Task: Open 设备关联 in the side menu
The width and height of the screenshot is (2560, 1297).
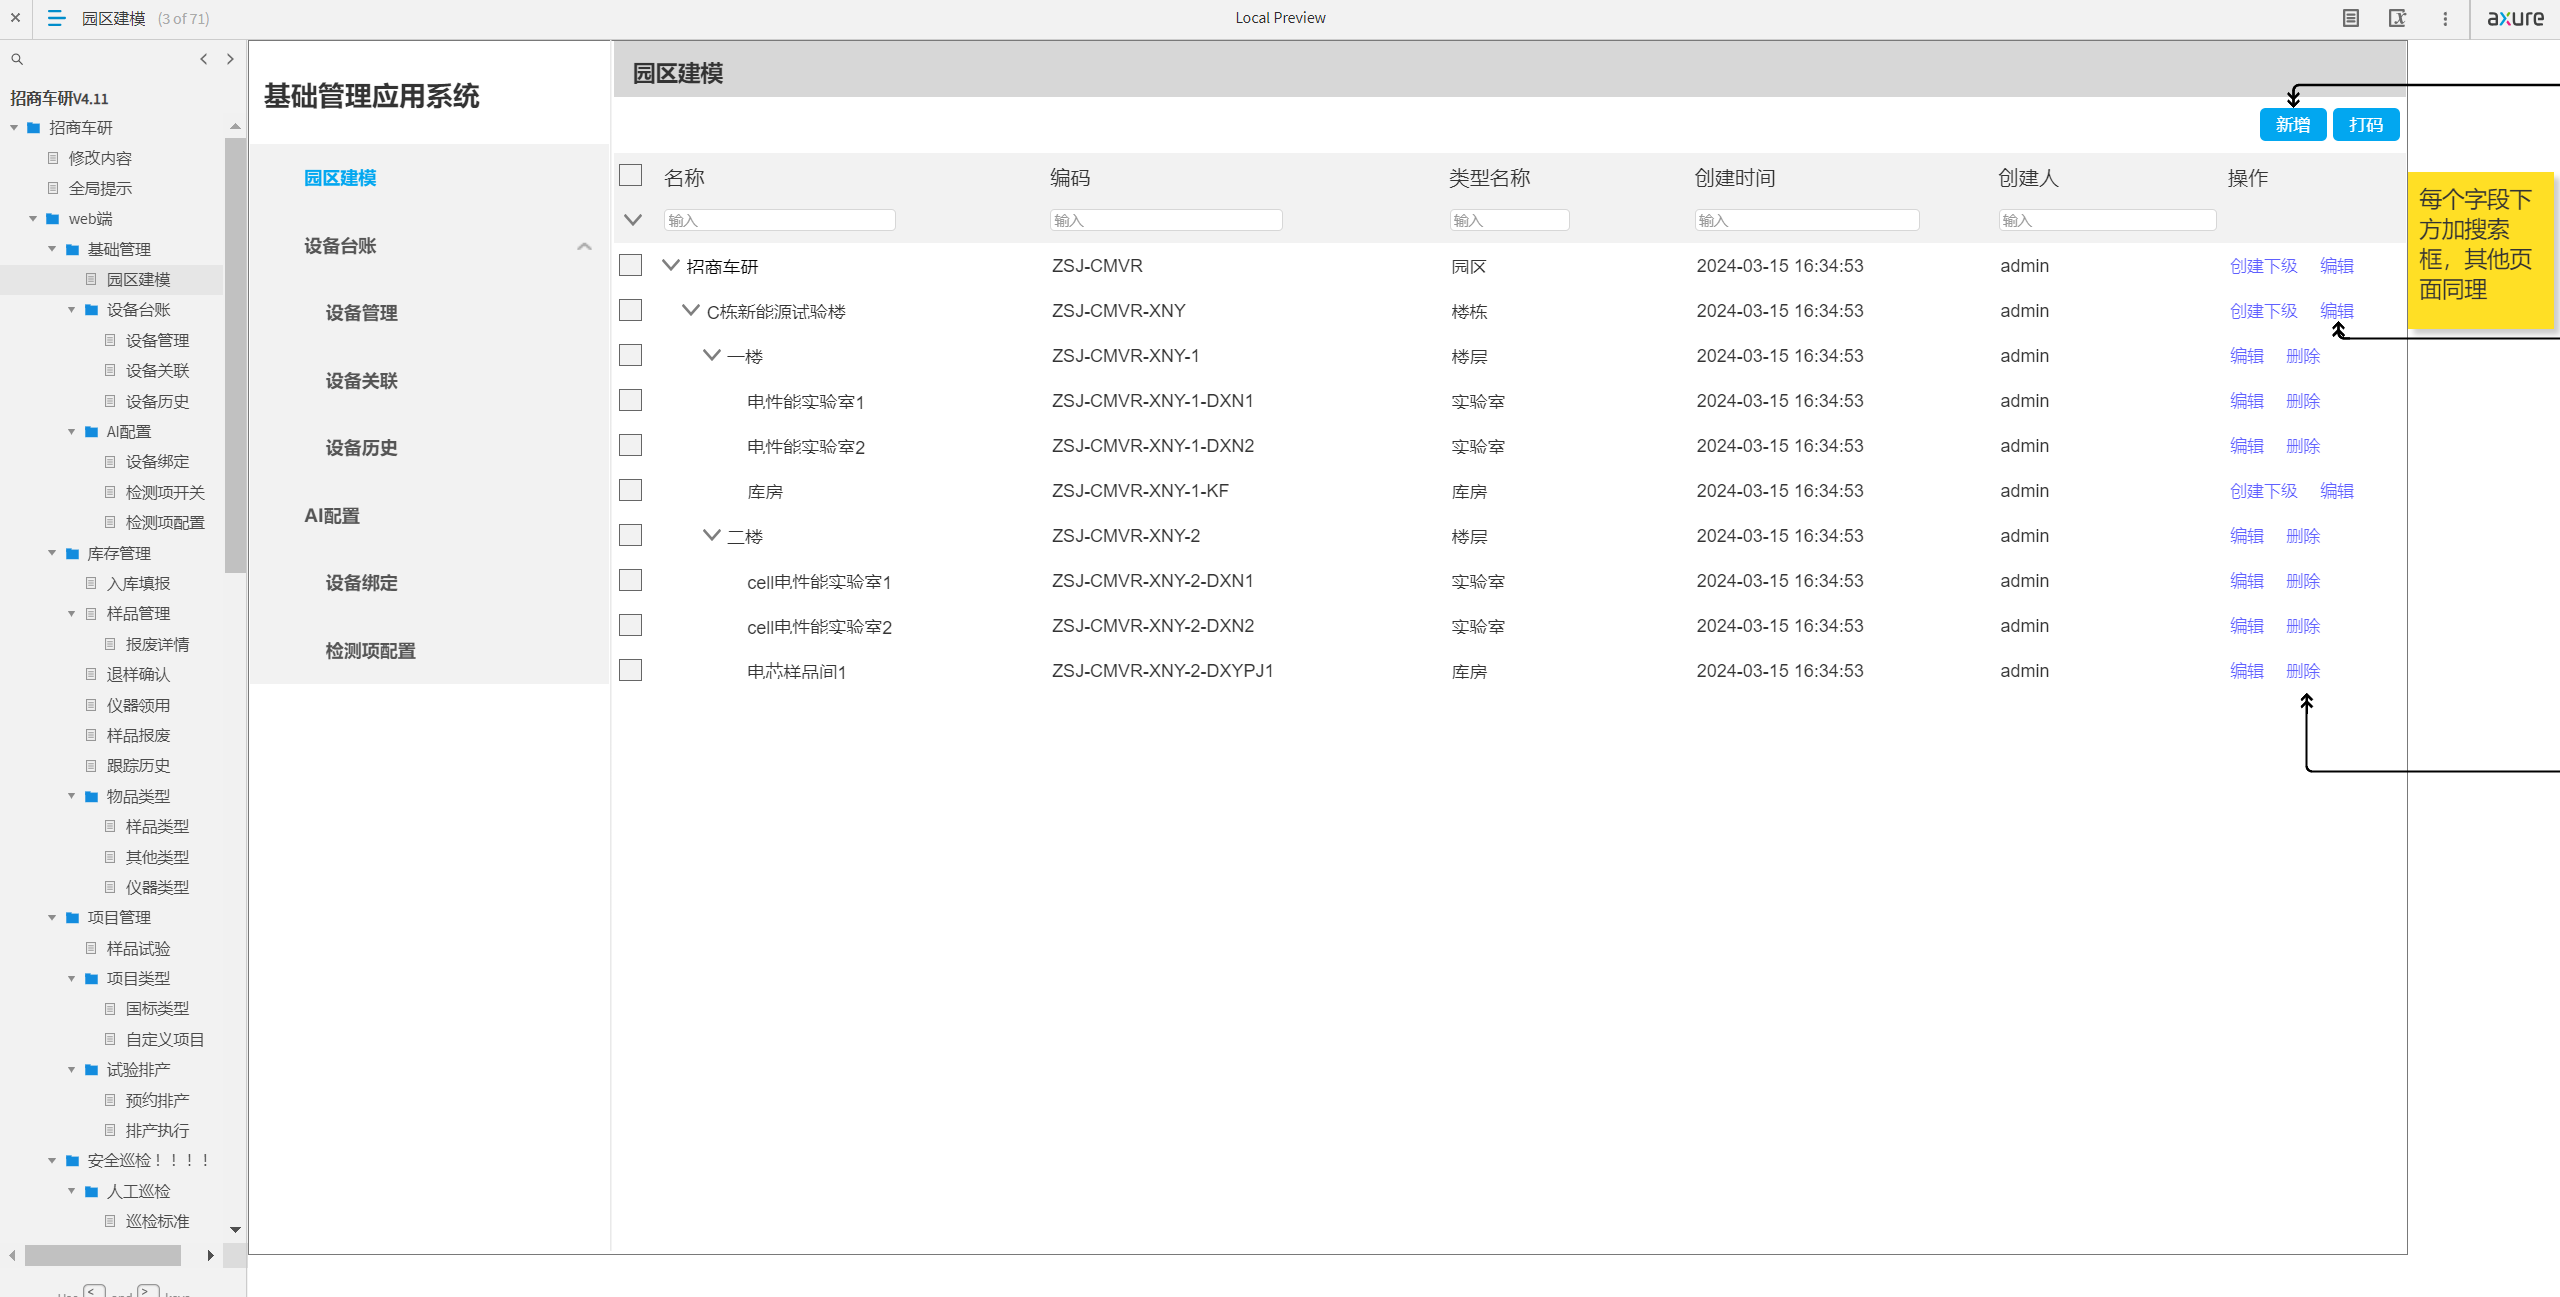Action: (x=361, y=381)
